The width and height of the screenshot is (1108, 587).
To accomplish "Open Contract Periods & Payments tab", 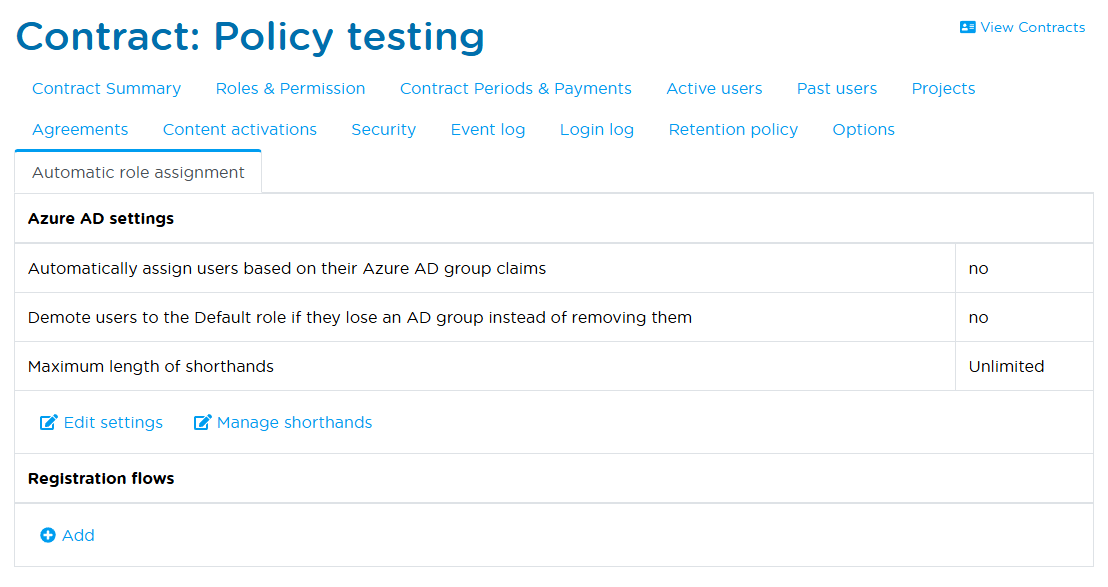I will [515, 89].
